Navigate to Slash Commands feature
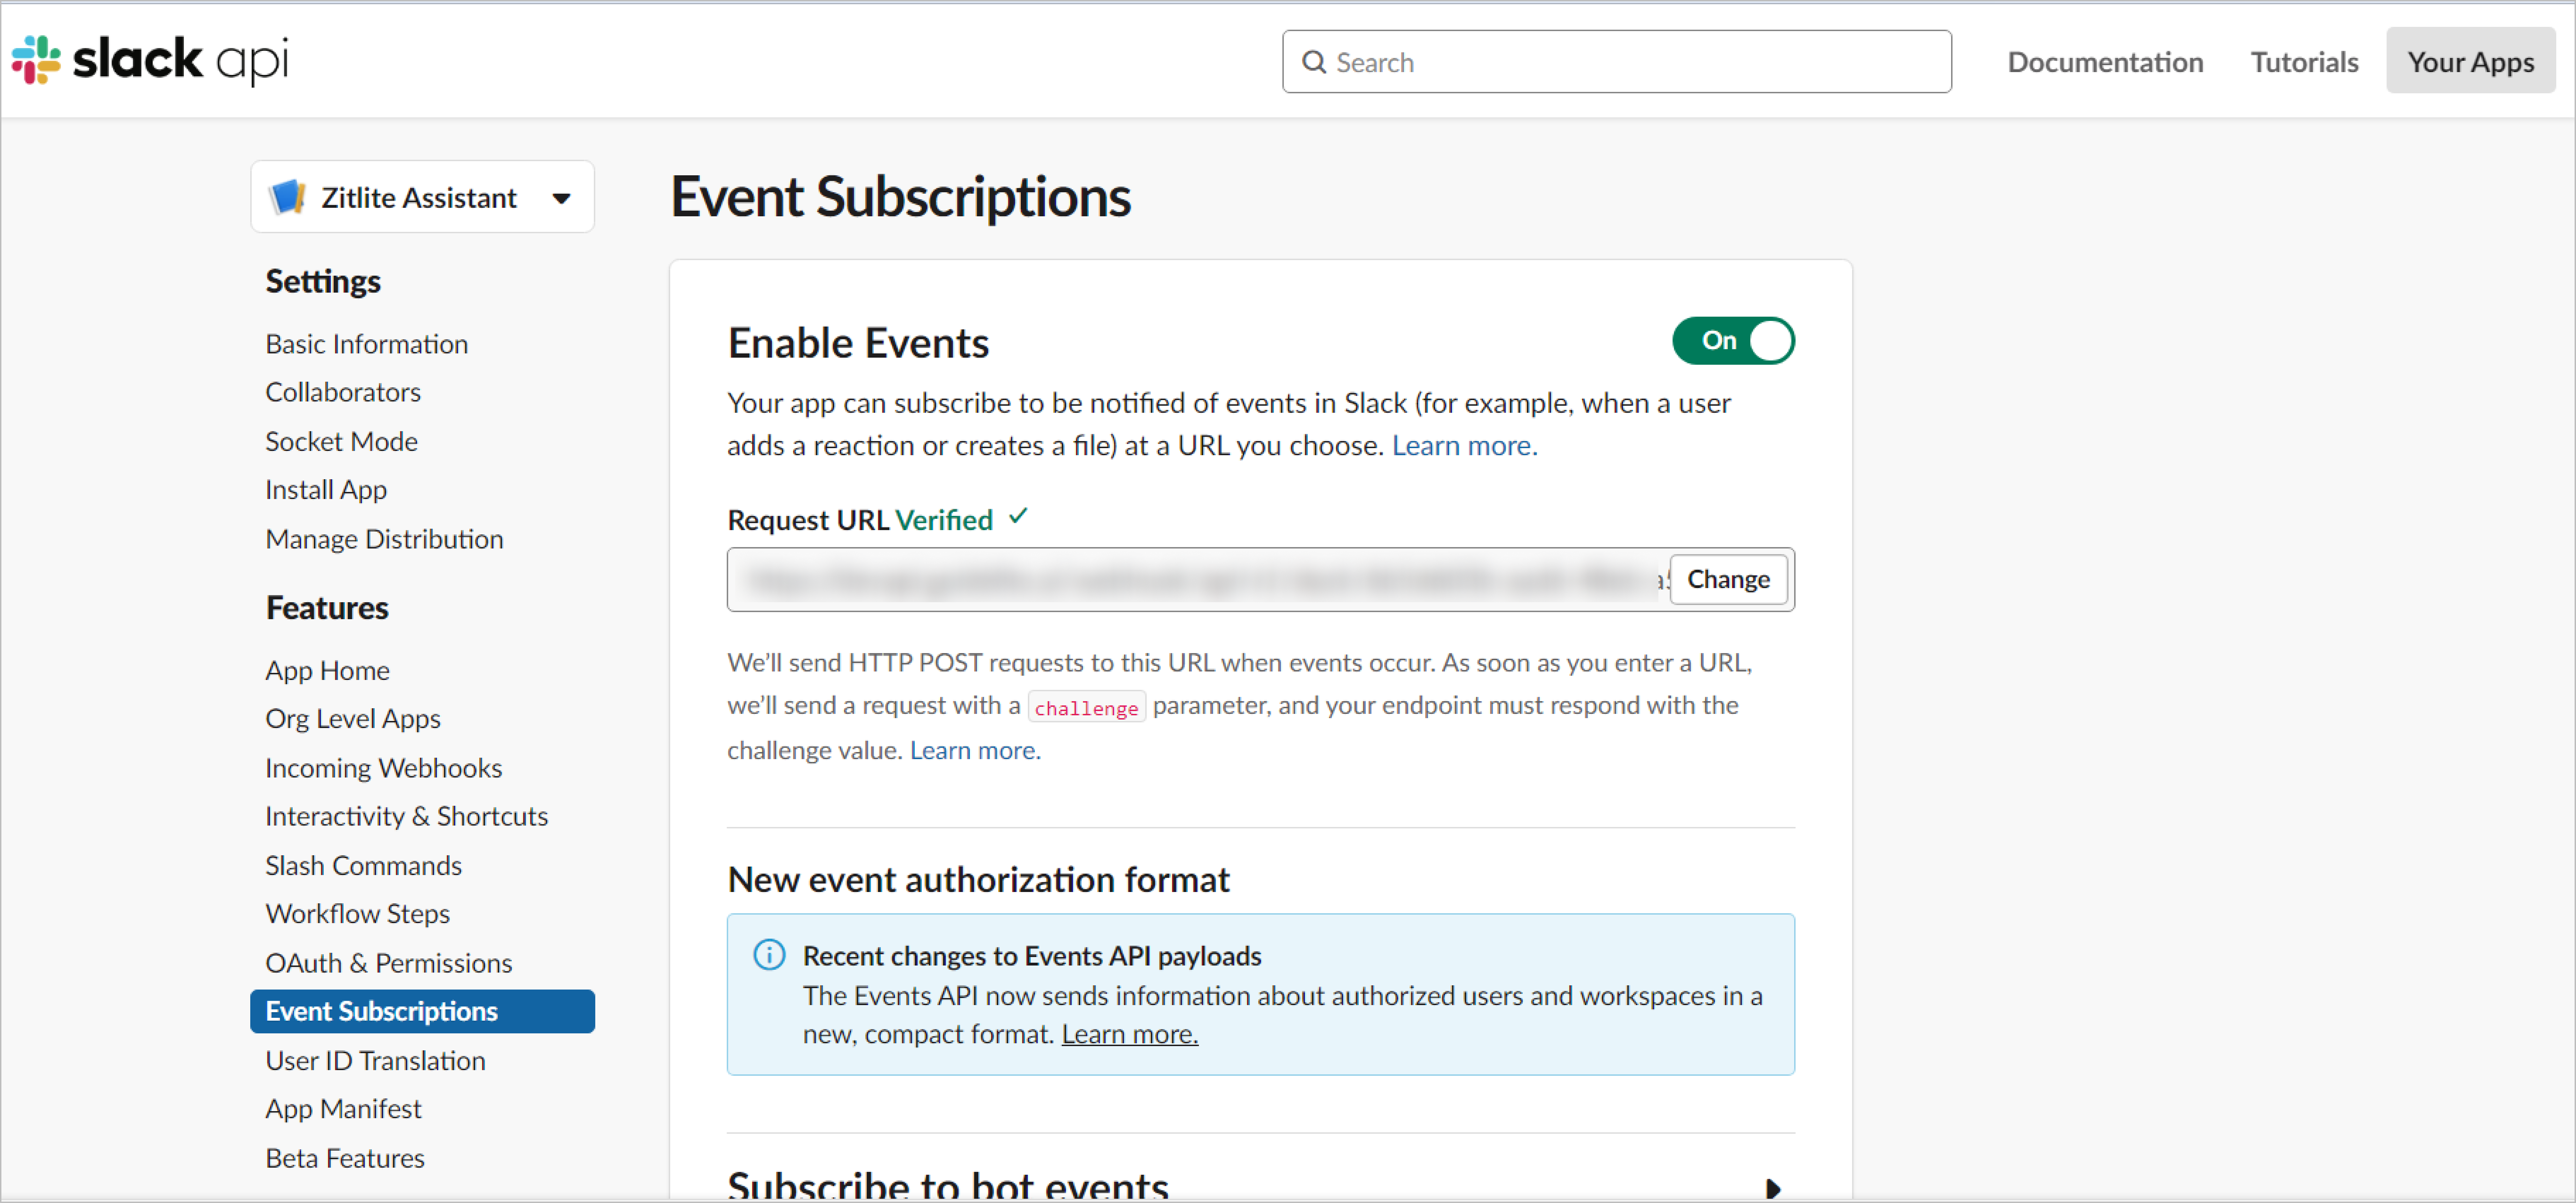The width and height of the screenshot is (2576, 1203). [x=363, y=865]
